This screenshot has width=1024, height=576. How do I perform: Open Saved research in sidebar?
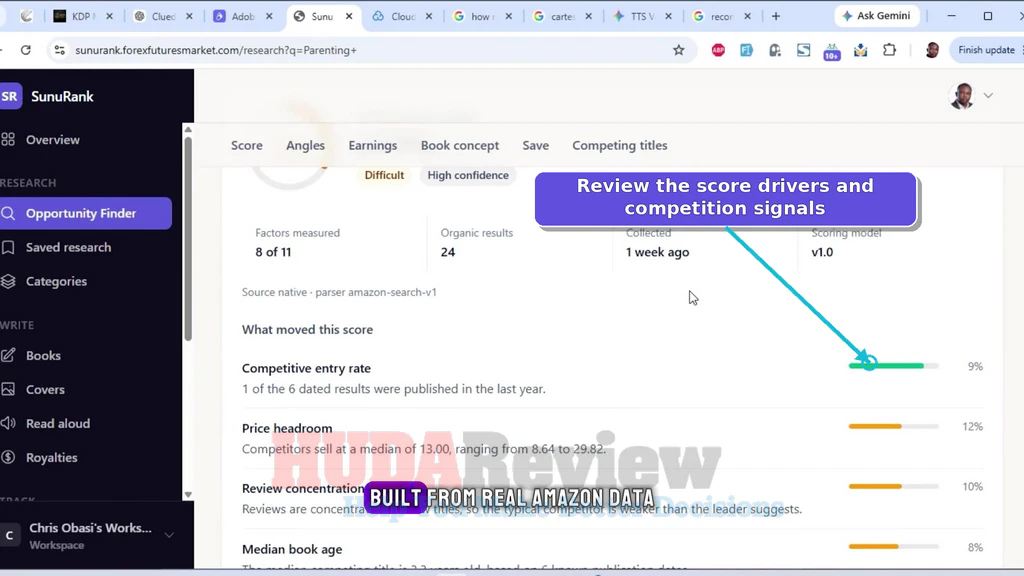[69, 248]
